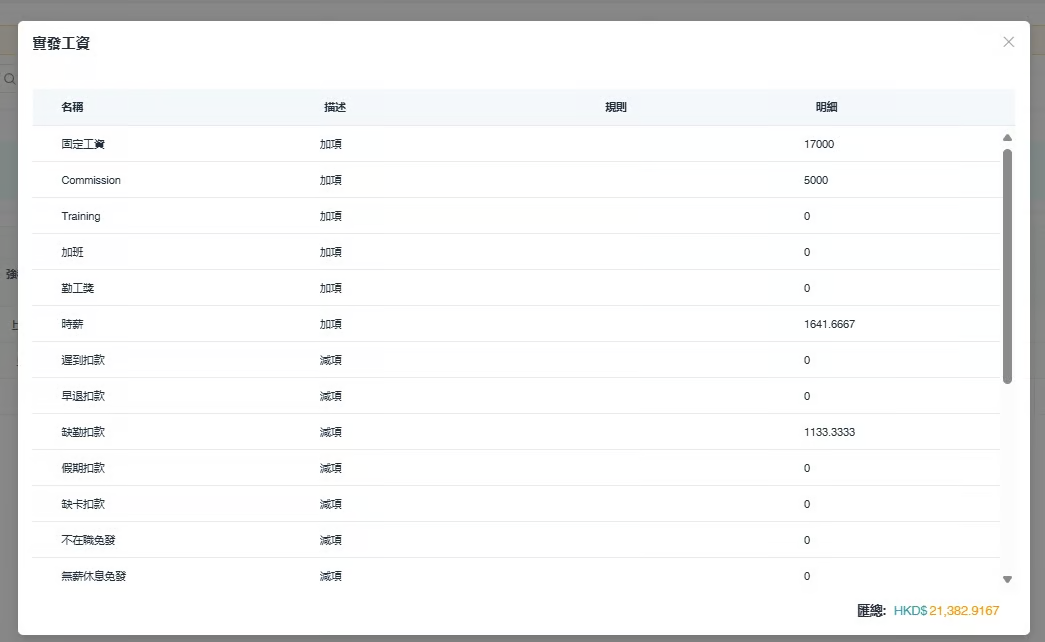
Task: Click the 17000 fixed salary value
Action: pyautogui.click(x=818, y=144)
